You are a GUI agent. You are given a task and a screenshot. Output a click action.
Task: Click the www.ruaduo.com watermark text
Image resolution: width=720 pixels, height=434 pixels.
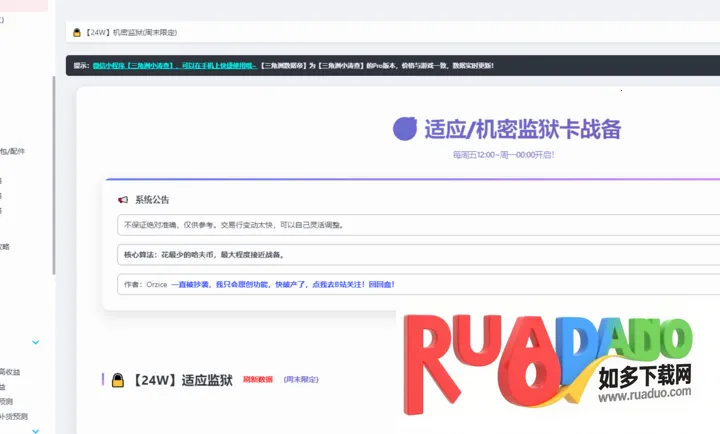click(640, 394)
